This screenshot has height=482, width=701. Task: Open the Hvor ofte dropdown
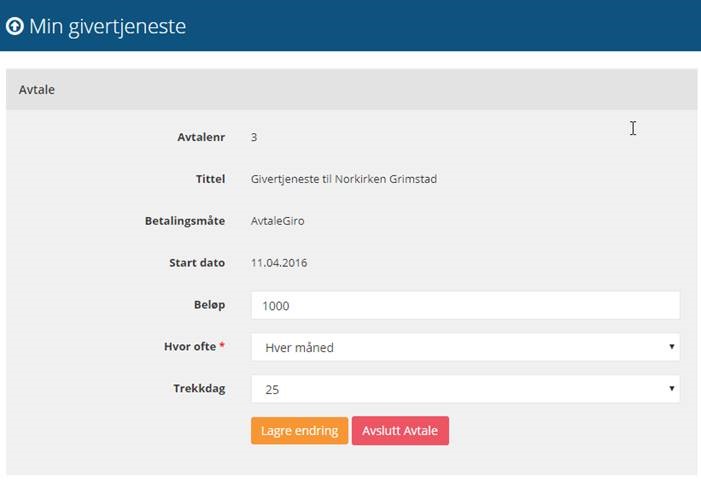pos(465,347)
